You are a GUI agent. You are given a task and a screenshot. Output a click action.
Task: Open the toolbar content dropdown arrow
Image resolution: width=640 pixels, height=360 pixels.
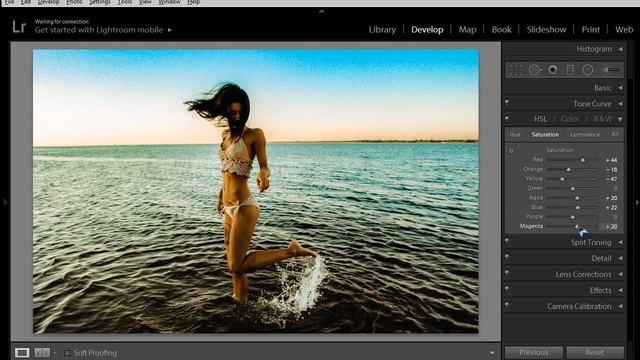[x=492, y=353]
